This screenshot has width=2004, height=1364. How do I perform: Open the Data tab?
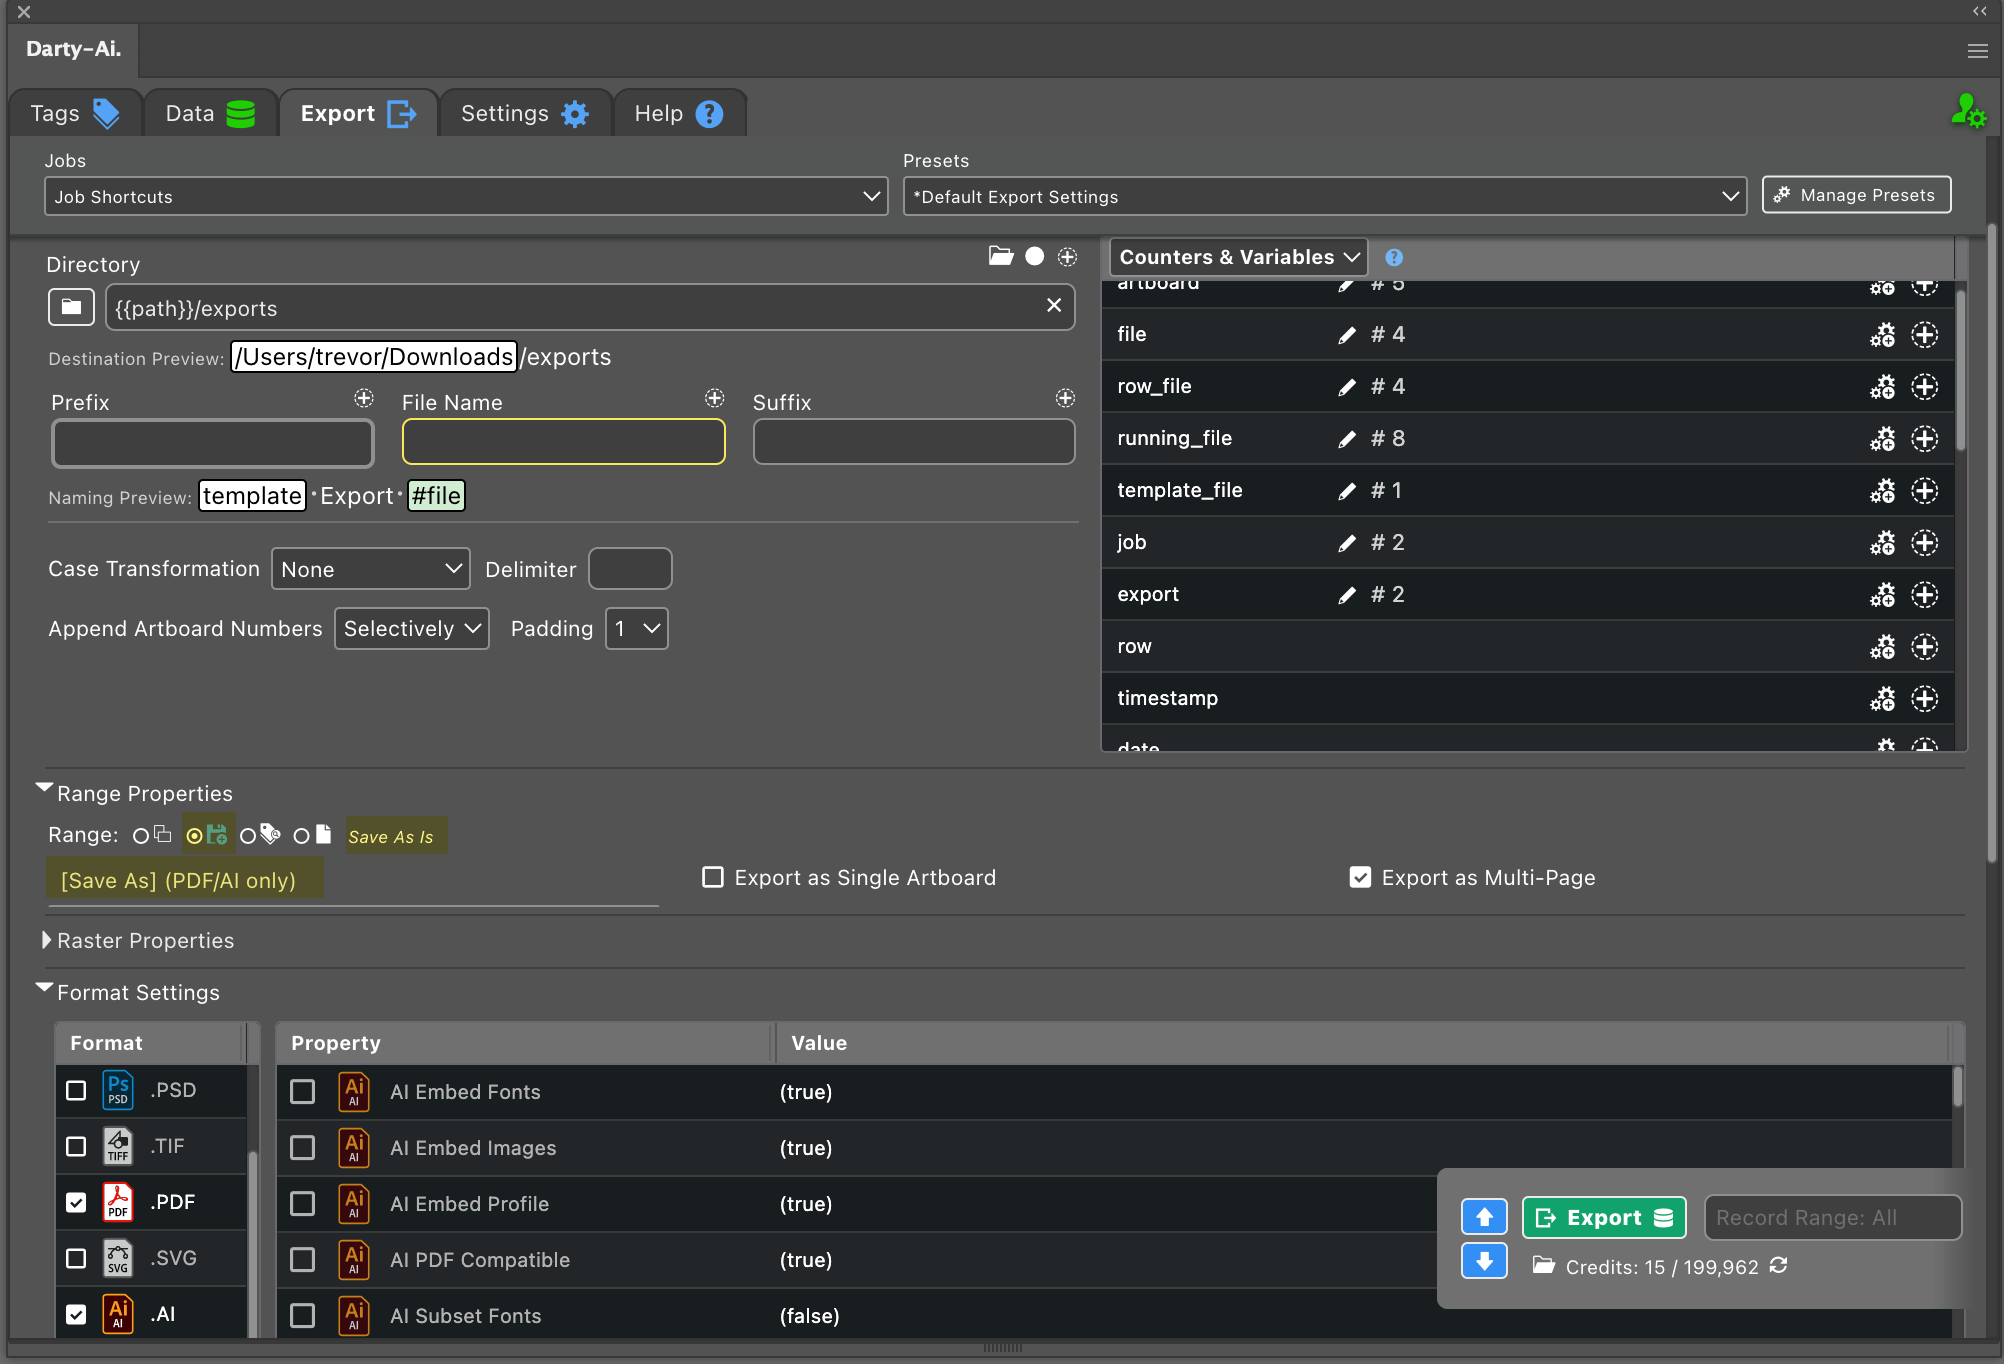click(209, 113)
